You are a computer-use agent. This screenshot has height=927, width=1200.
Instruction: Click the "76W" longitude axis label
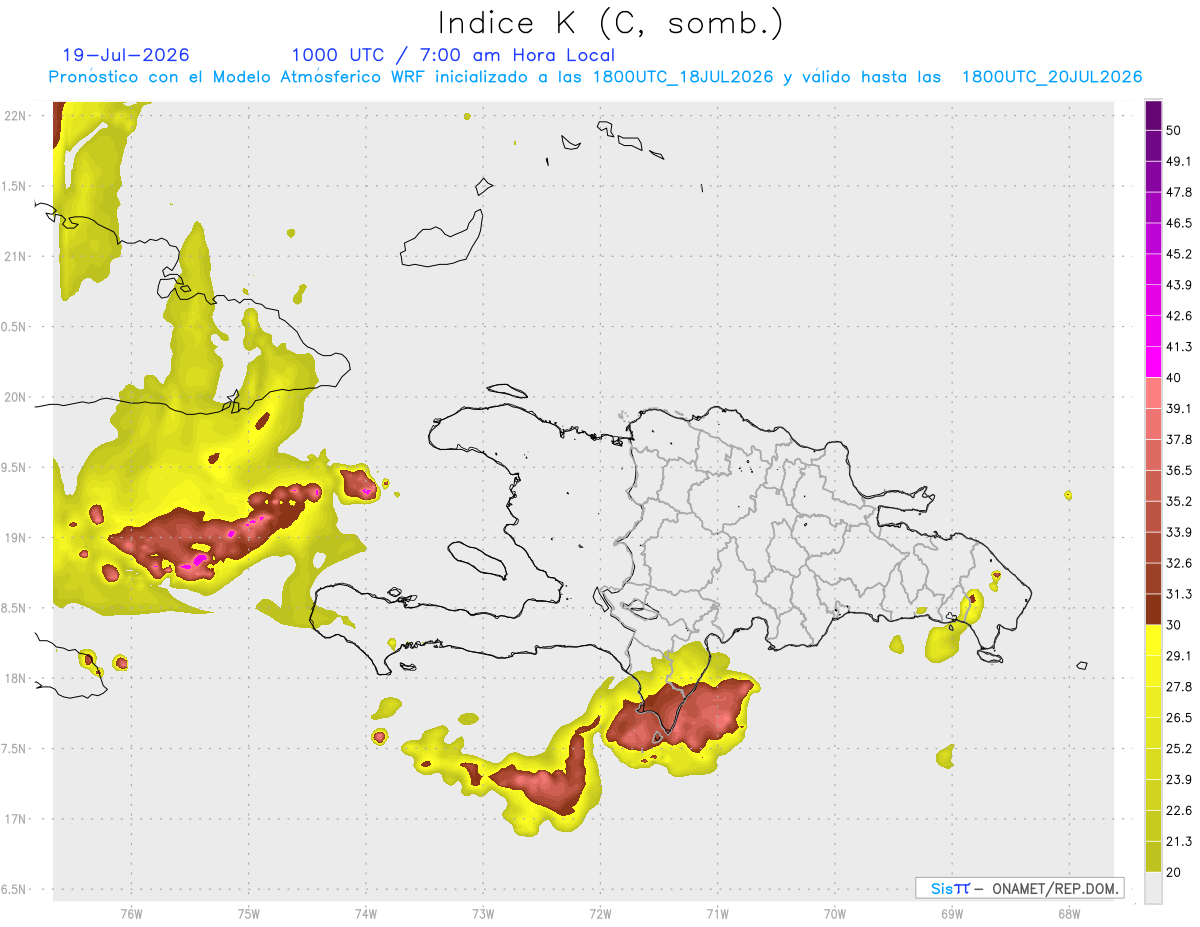[131, 914]
